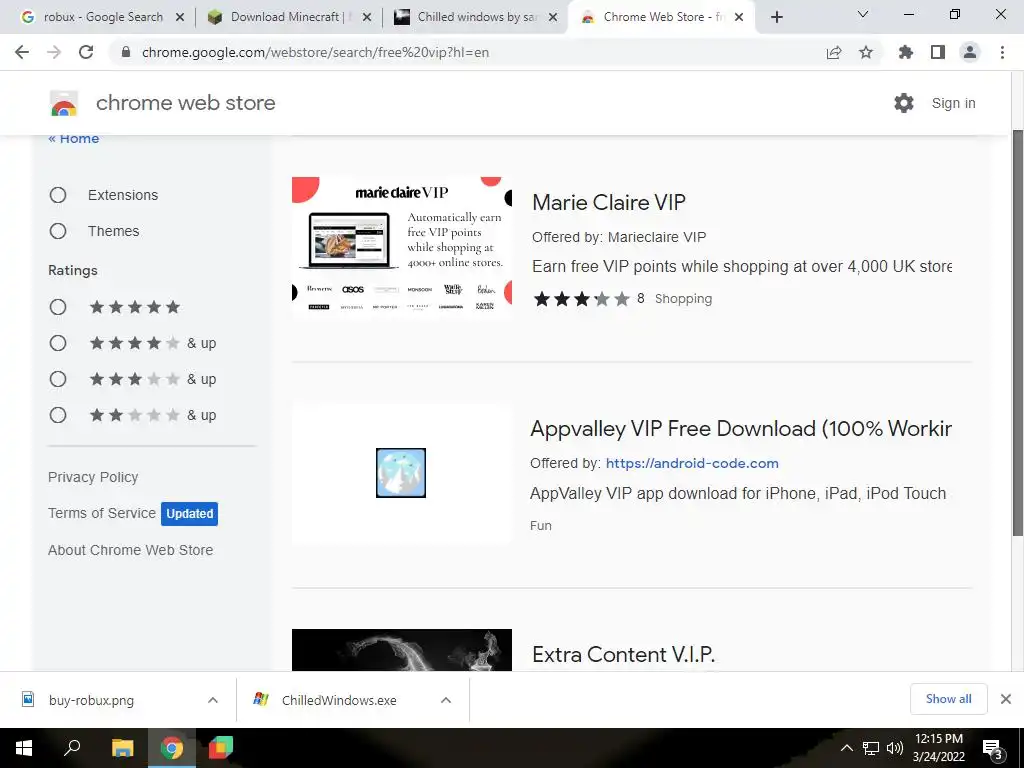
Task: Filter by five-star ratings only
Action: (x=58, y=307)
